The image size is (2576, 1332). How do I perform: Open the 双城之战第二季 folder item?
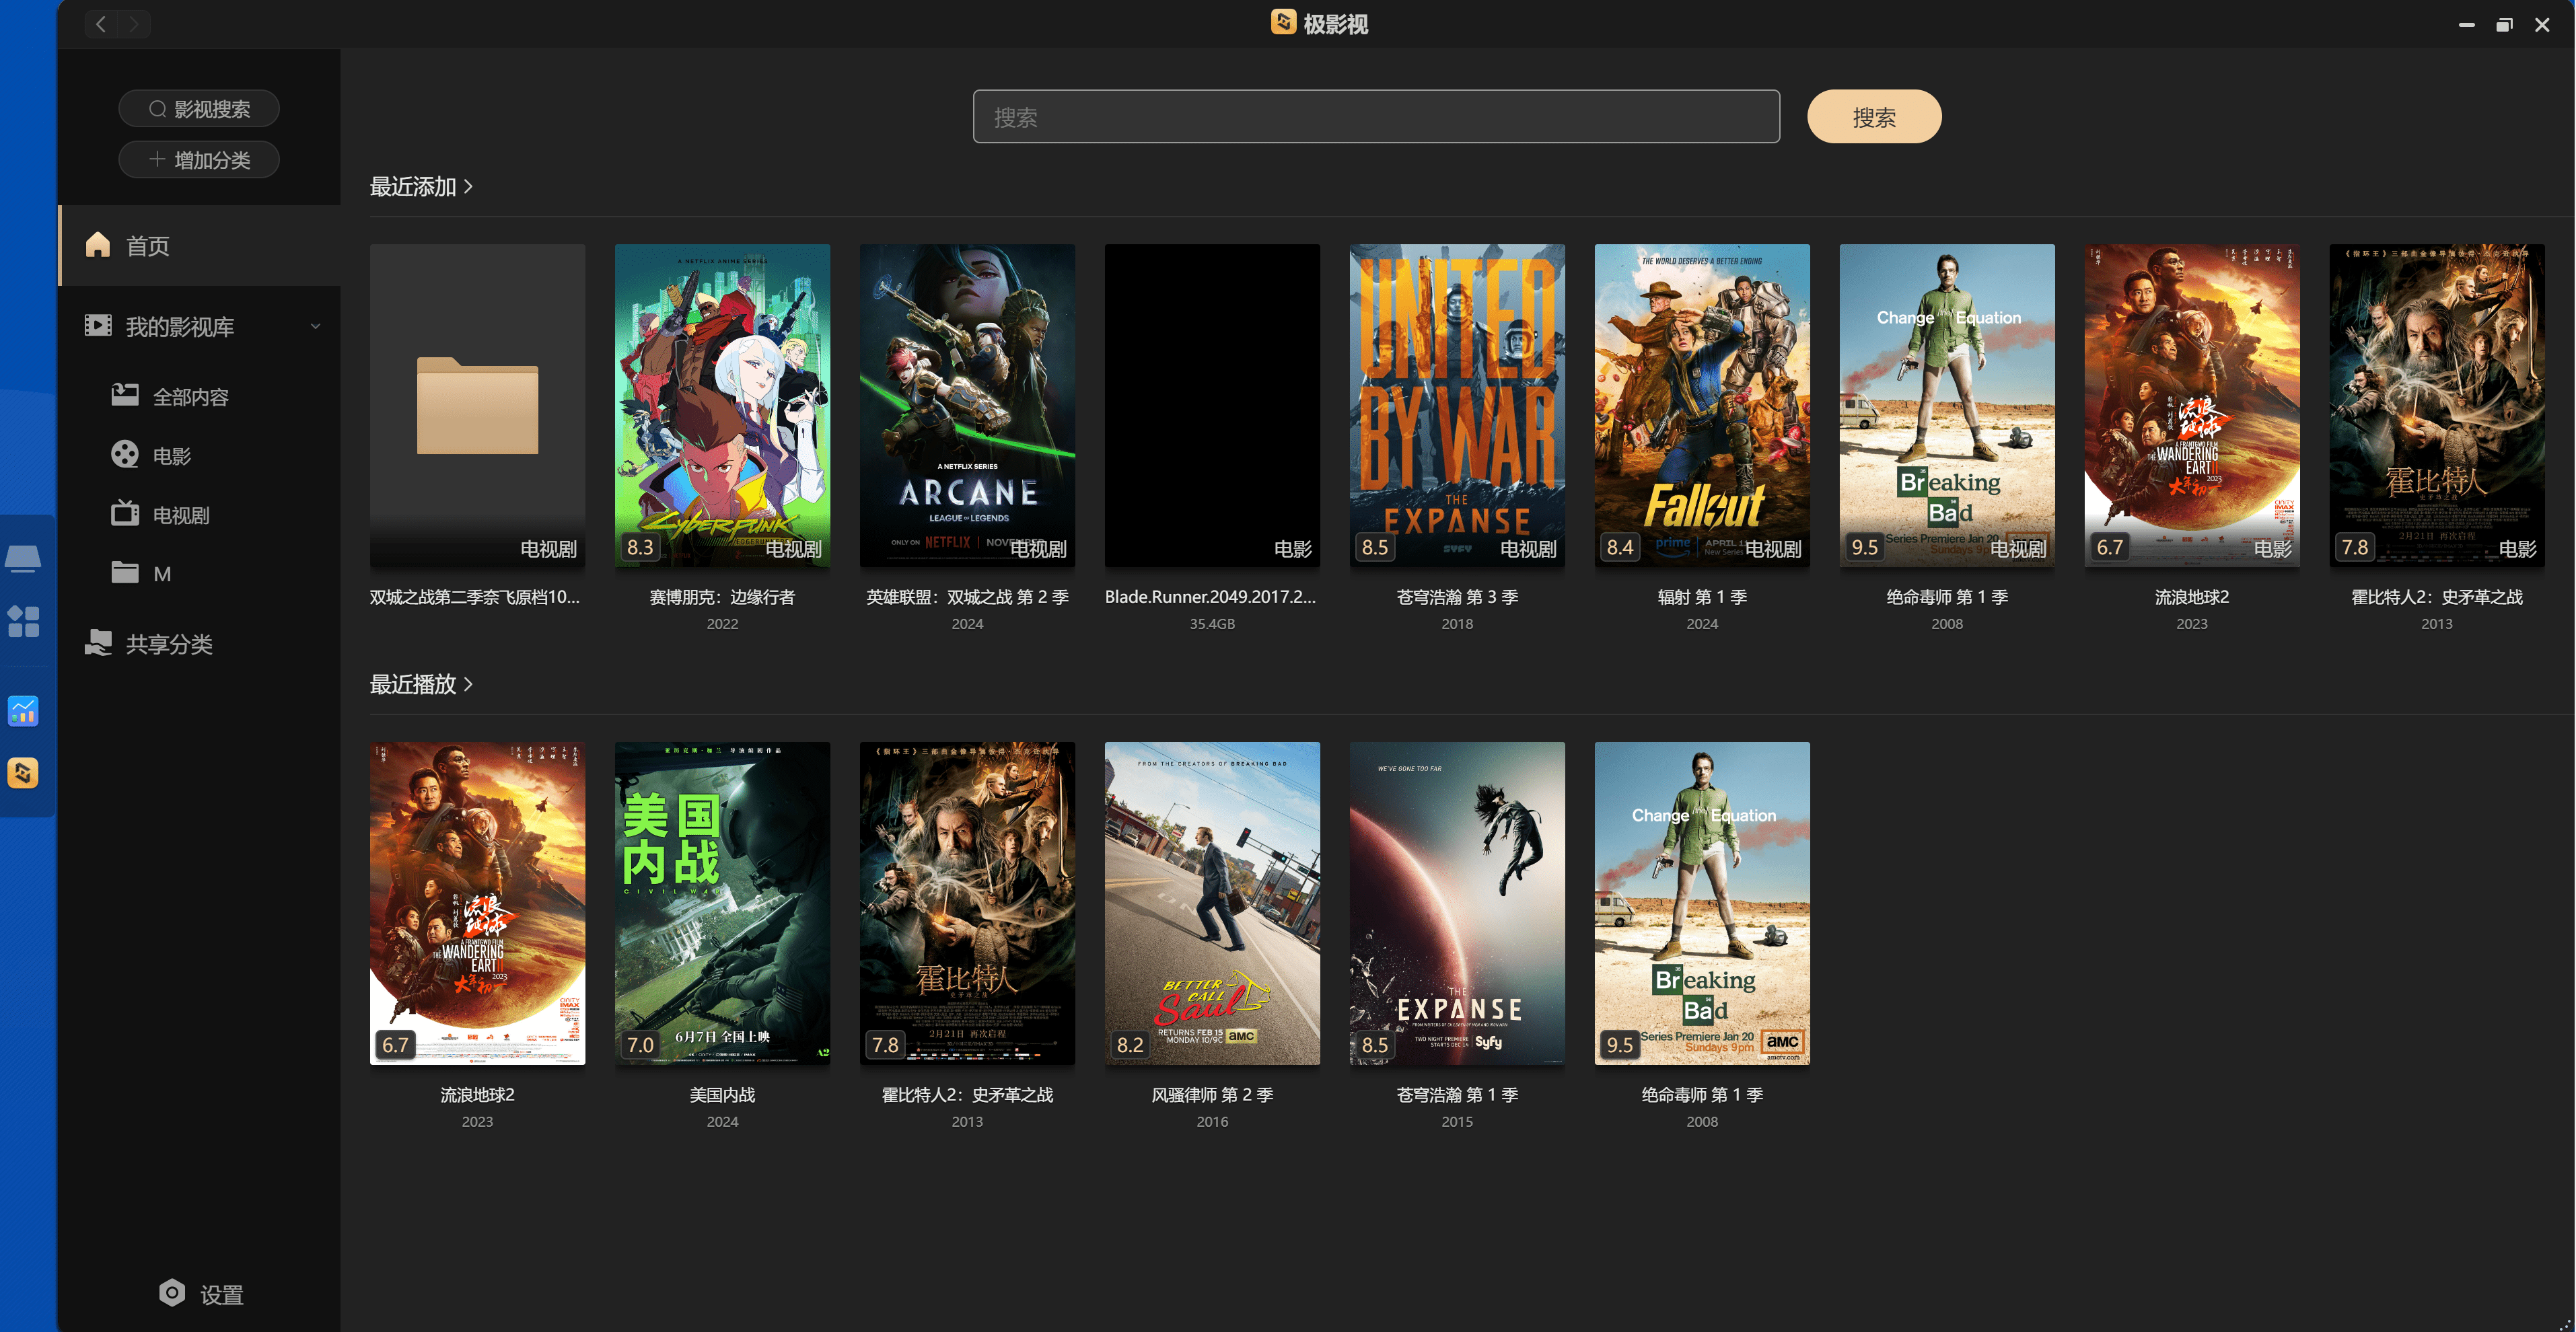point(477,405)
